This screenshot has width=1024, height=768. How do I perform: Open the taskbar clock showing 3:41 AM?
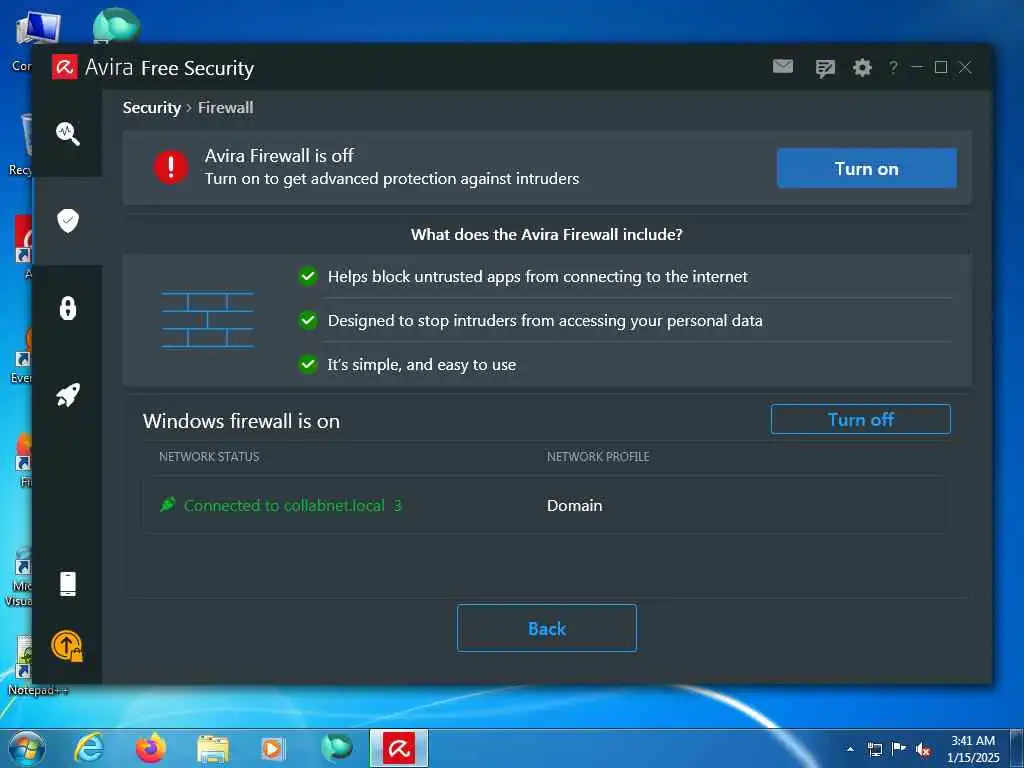973,749
